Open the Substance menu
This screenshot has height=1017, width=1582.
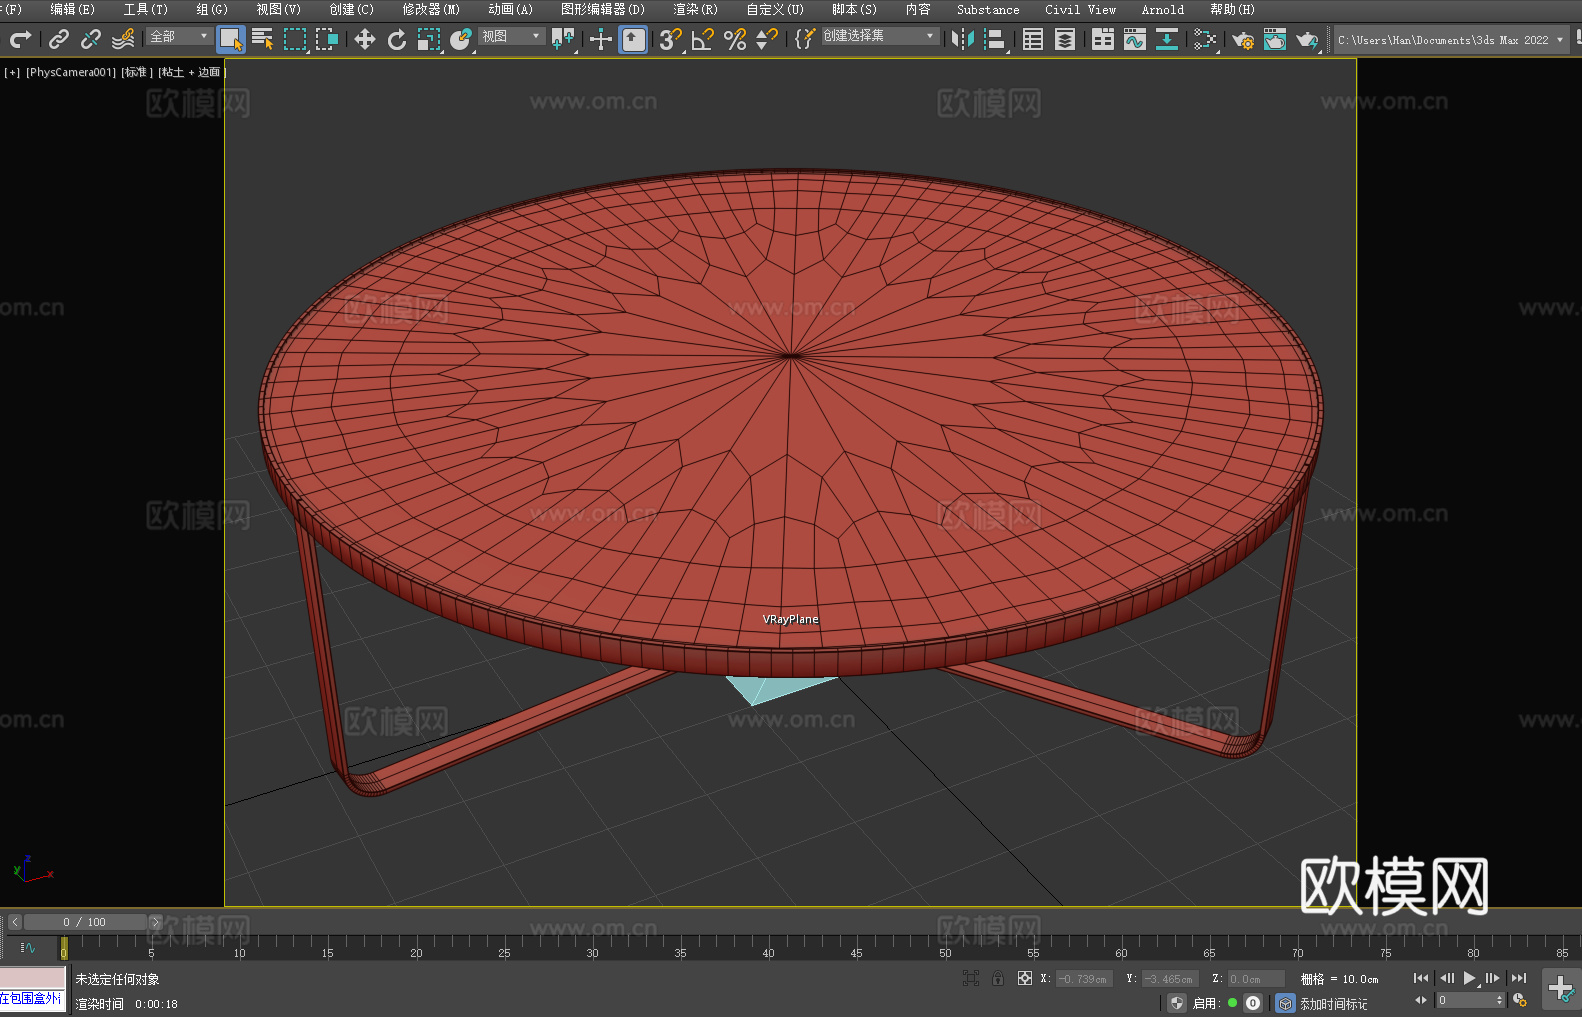point(988,9)
